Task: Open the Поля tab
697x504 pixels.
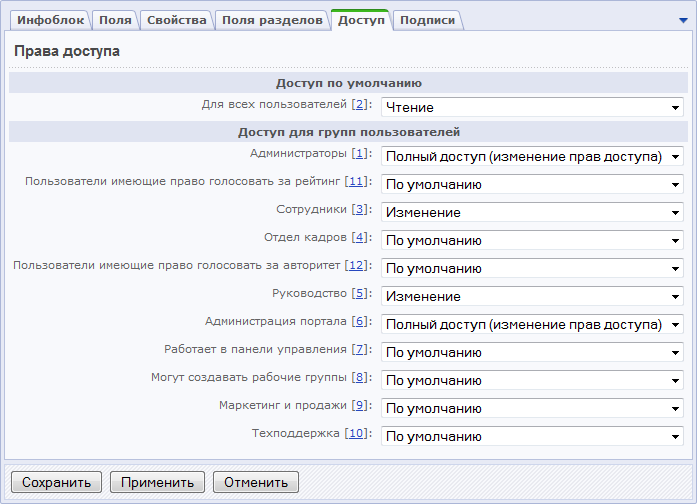Action: point(115,20)
